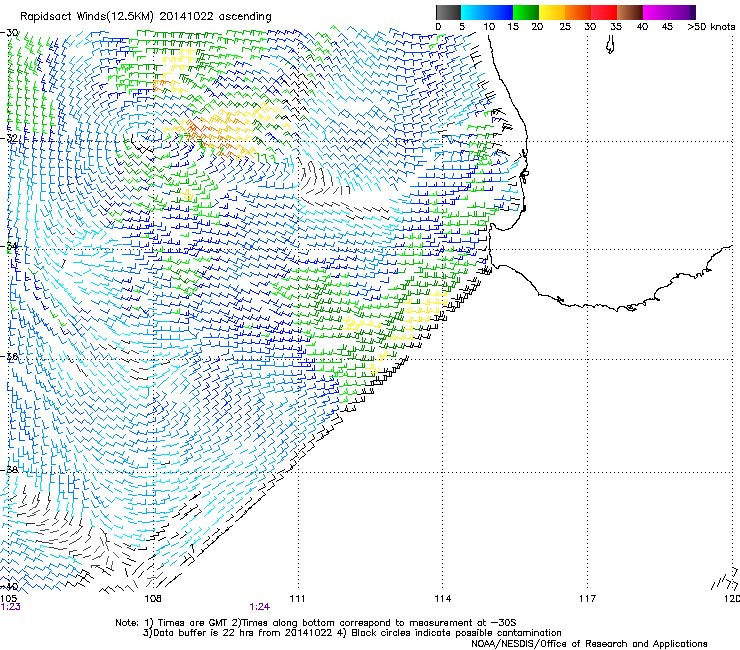The width and height of the screenshot is (740, 650).
Task: Click the longitude label '117'
Action: click(587, 599)
